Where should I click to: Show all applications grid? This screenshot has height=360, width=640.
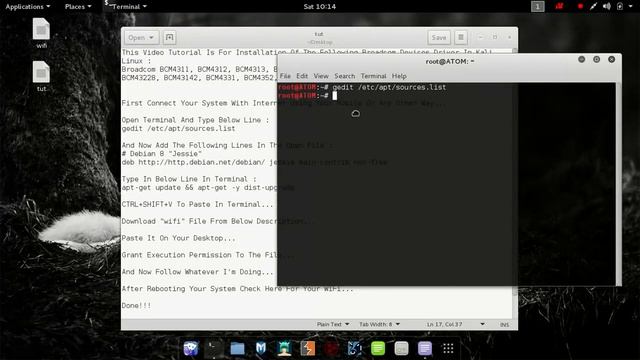click(x=448, y=348)
